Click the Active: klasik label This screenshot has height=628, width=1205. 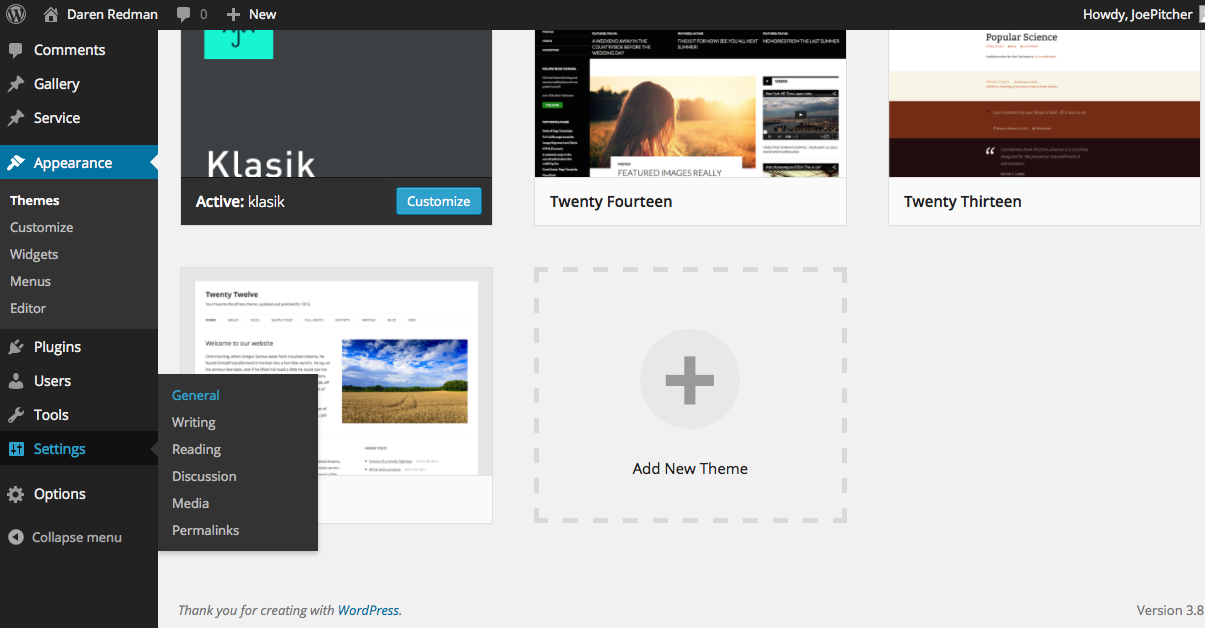coord(240,201)
